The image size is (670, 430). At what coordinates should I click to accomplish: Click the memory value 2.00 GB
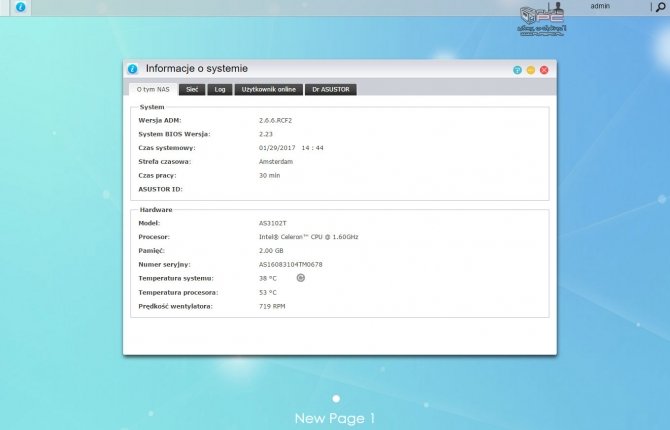pos(271,250)
